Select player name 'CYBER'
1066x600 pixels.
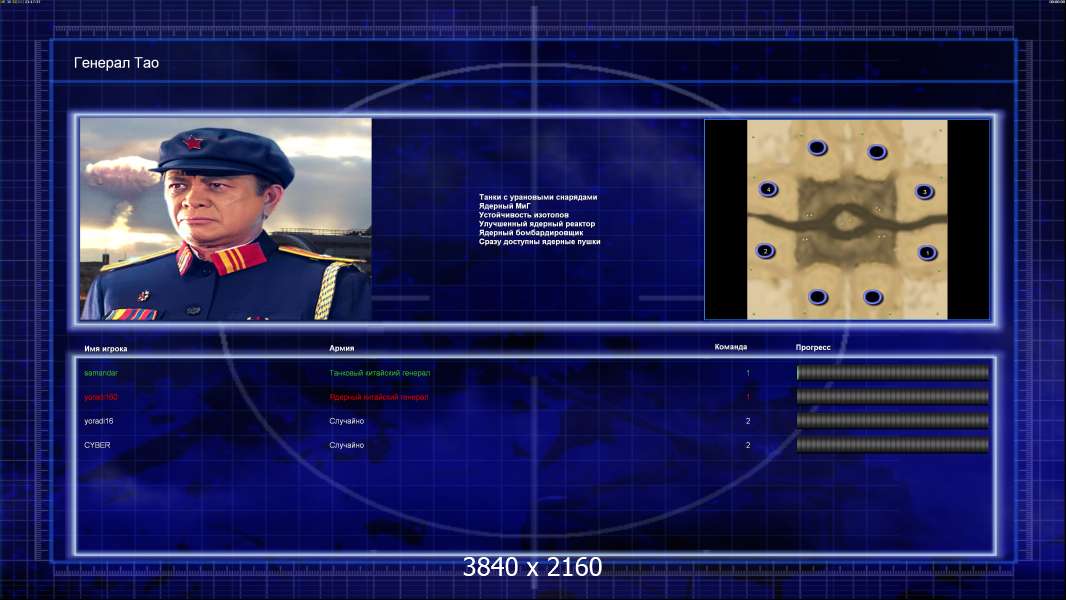97,445
